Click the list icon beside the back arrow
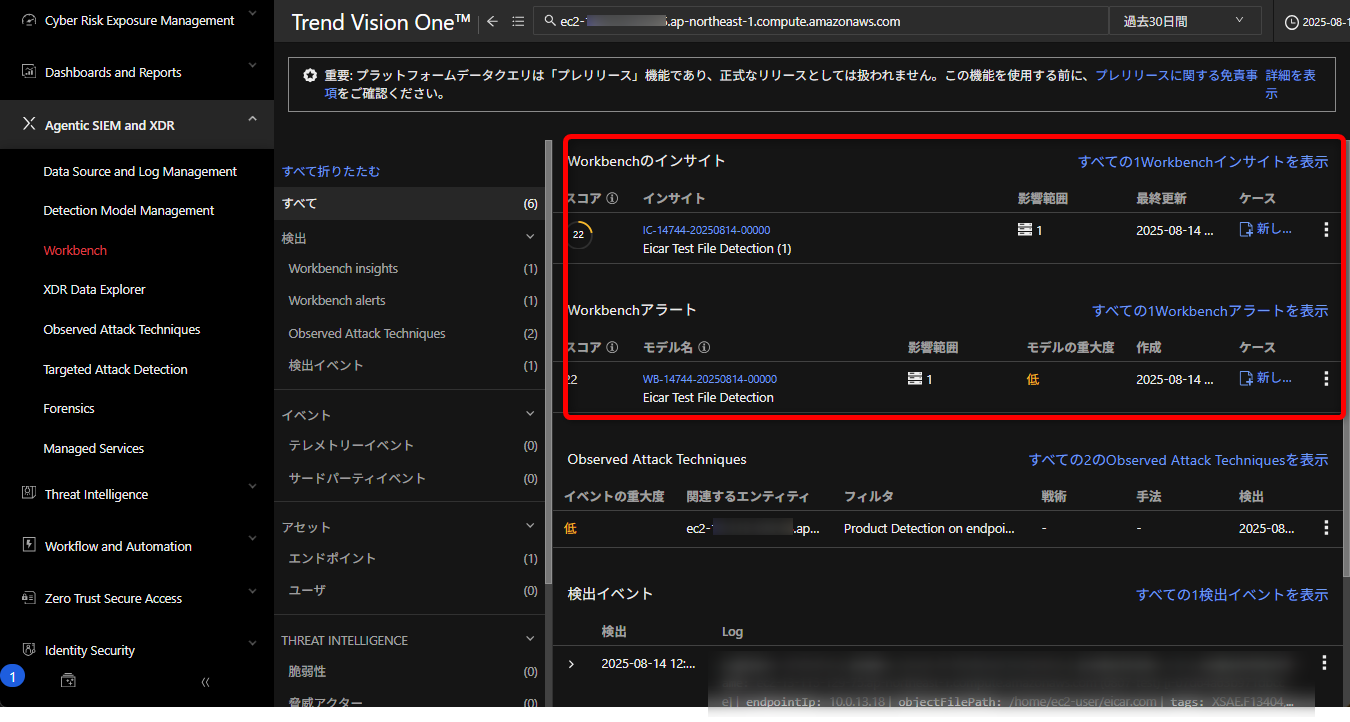Screen dimensions: 1350x722 [x=518, y=21]
